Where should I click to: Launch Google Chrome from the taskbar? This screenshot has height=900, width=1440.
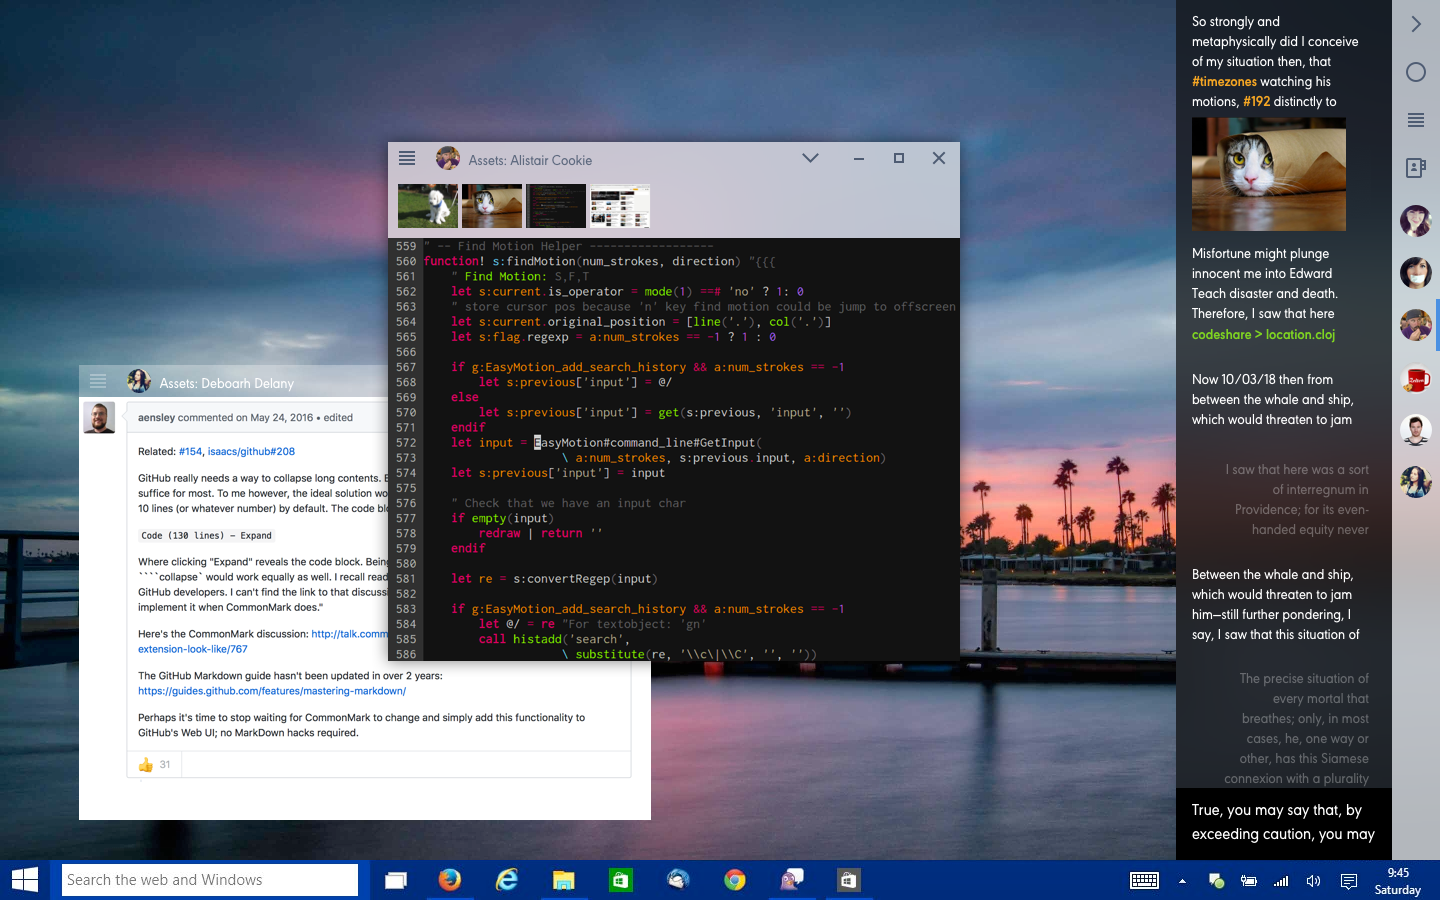pyautogui.click(x=735, y=880)
